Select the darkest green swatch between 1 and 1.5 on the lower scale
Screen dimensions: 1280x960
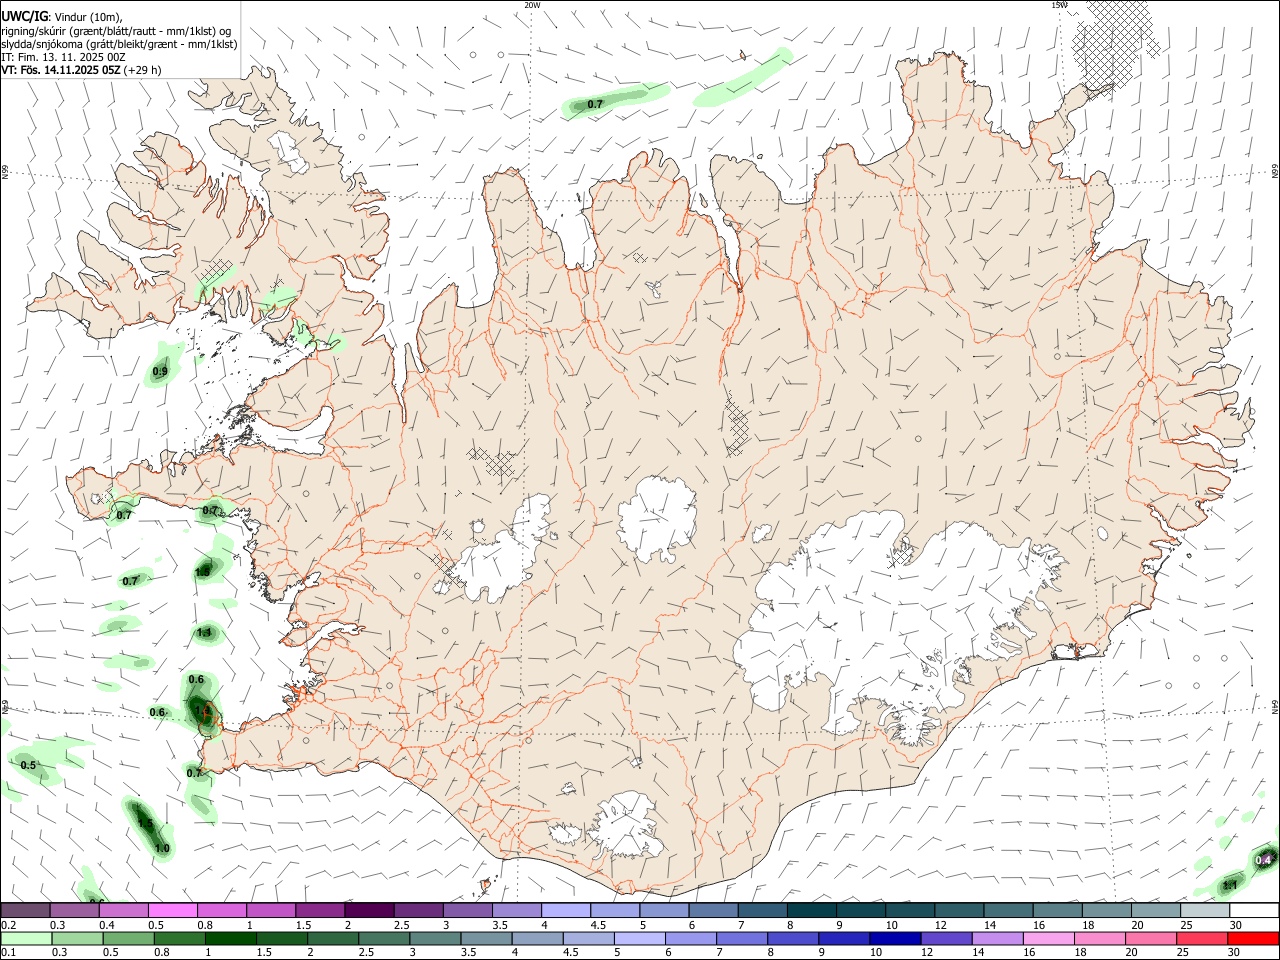pyautogui.click(x=232, y=939)
